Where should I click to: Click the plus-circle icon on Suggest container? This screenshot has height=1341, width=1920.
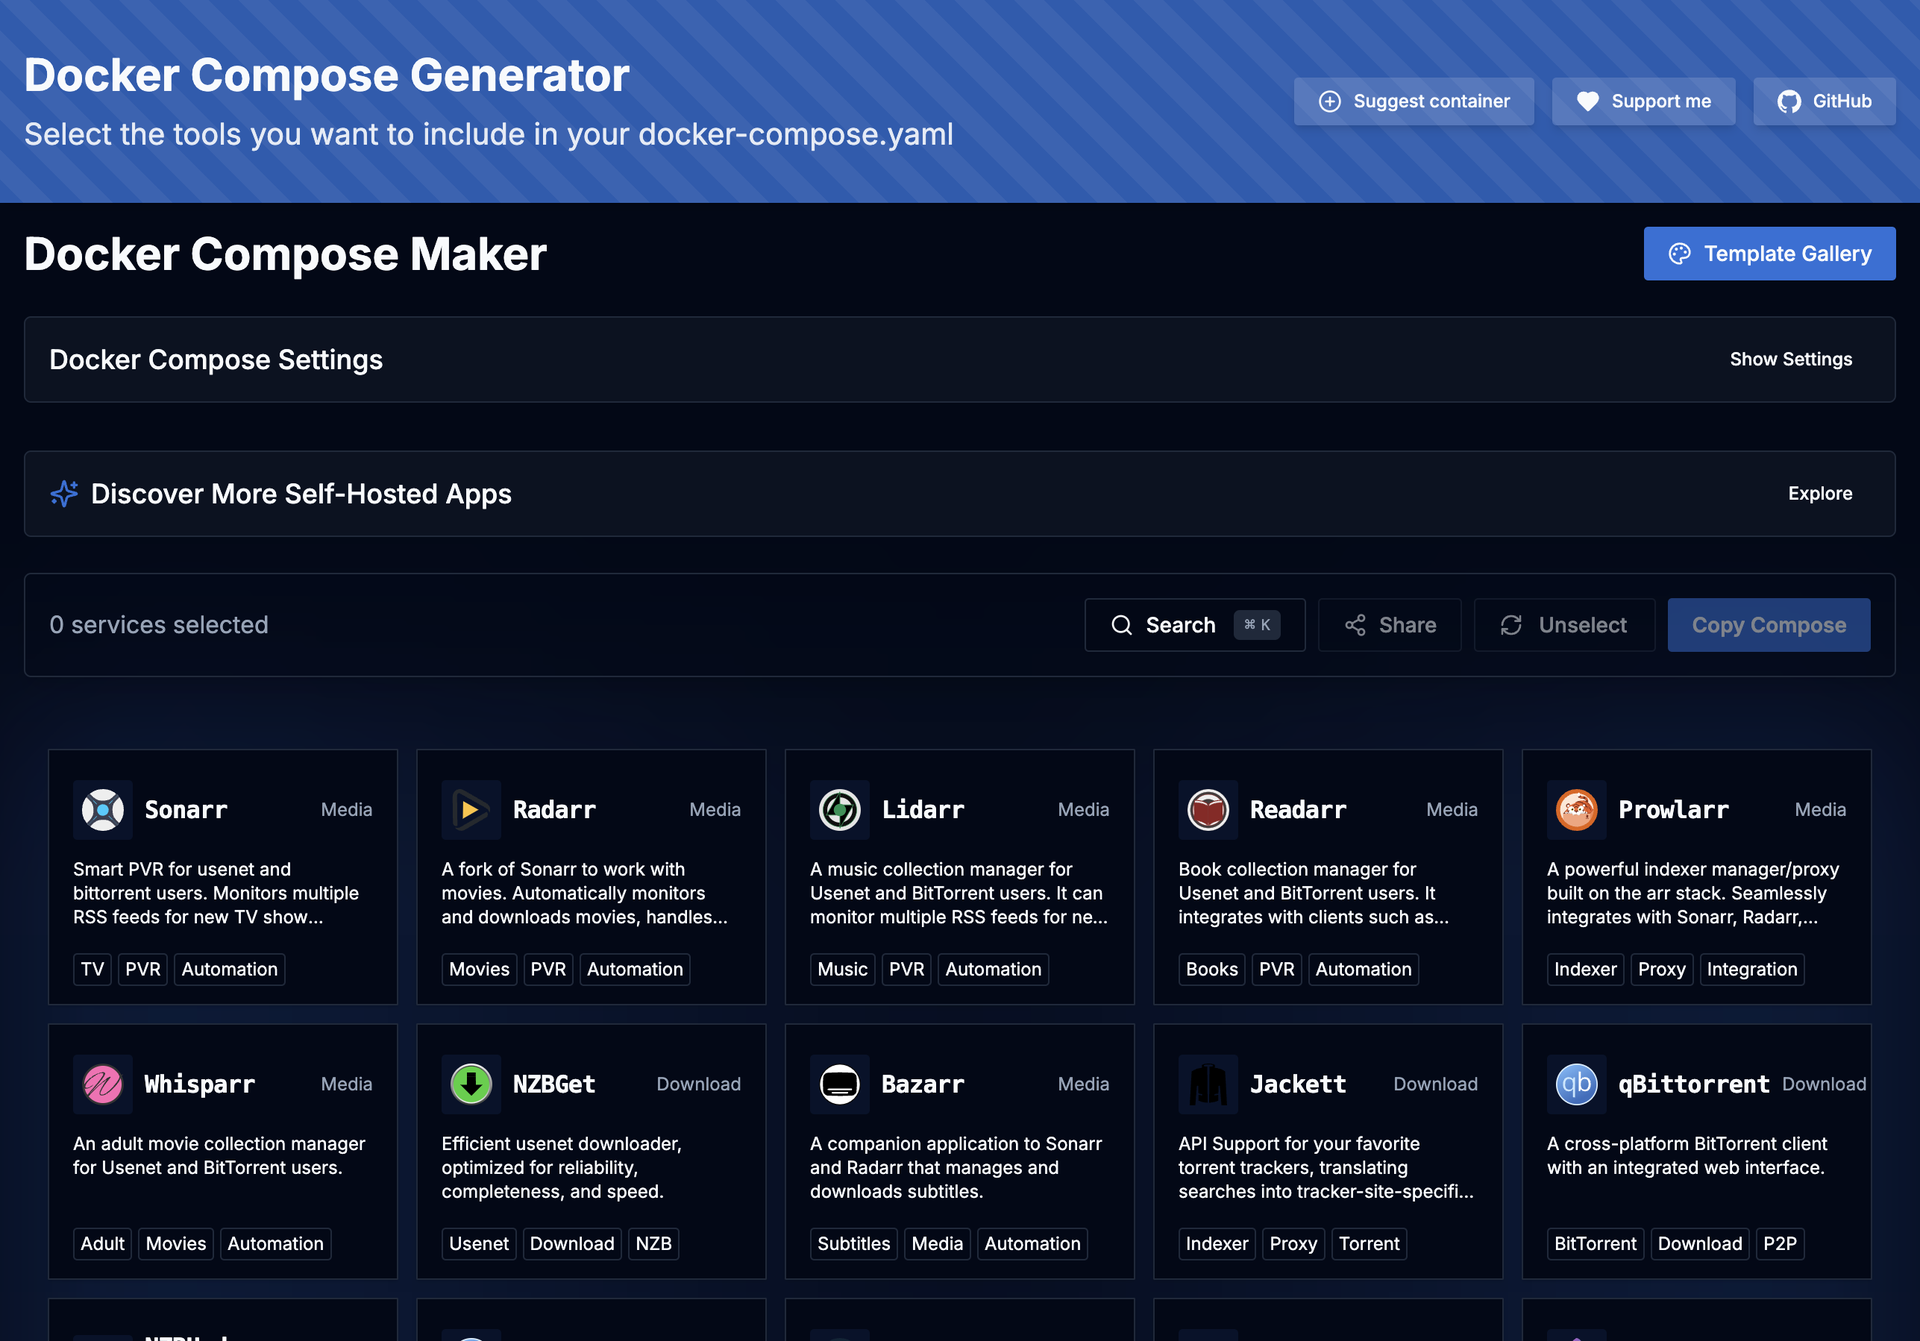(1330, 101)
